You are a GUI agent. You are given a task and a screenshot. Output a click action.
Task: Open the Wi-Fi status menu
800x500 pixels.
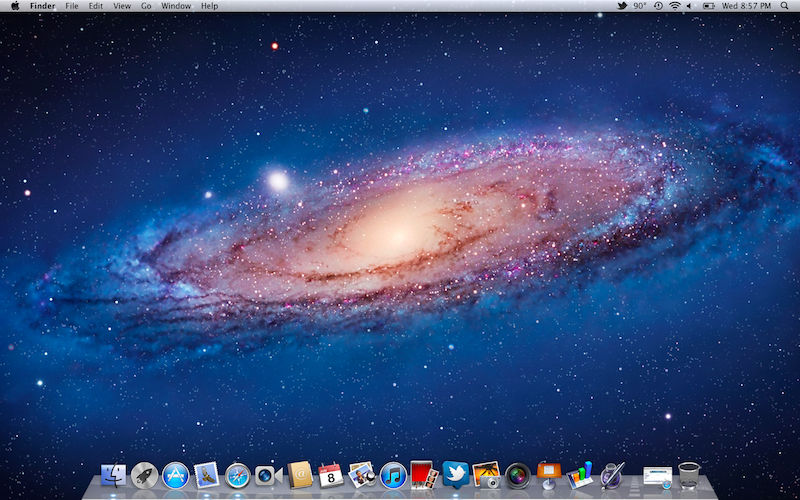point(675,6)
